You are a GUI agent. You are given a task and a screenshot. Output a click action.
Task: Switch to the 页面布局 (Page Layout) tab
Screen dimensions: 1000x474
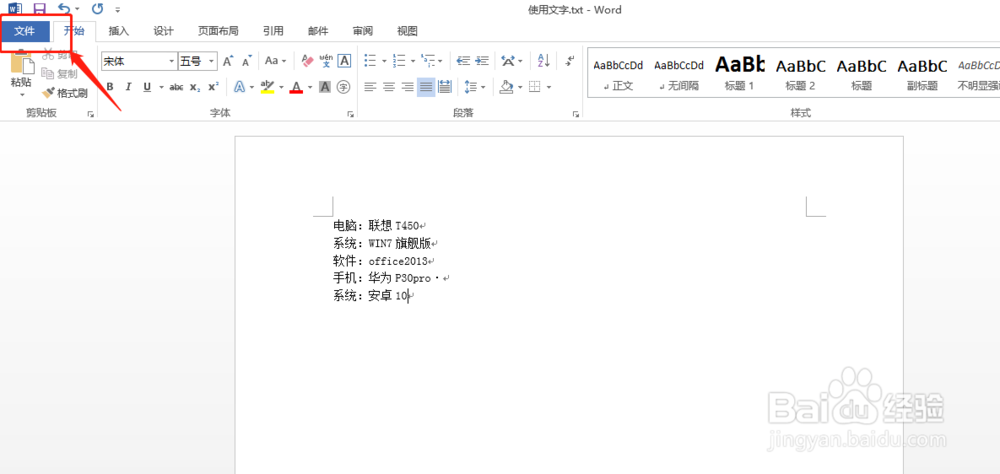click(218, 31)
